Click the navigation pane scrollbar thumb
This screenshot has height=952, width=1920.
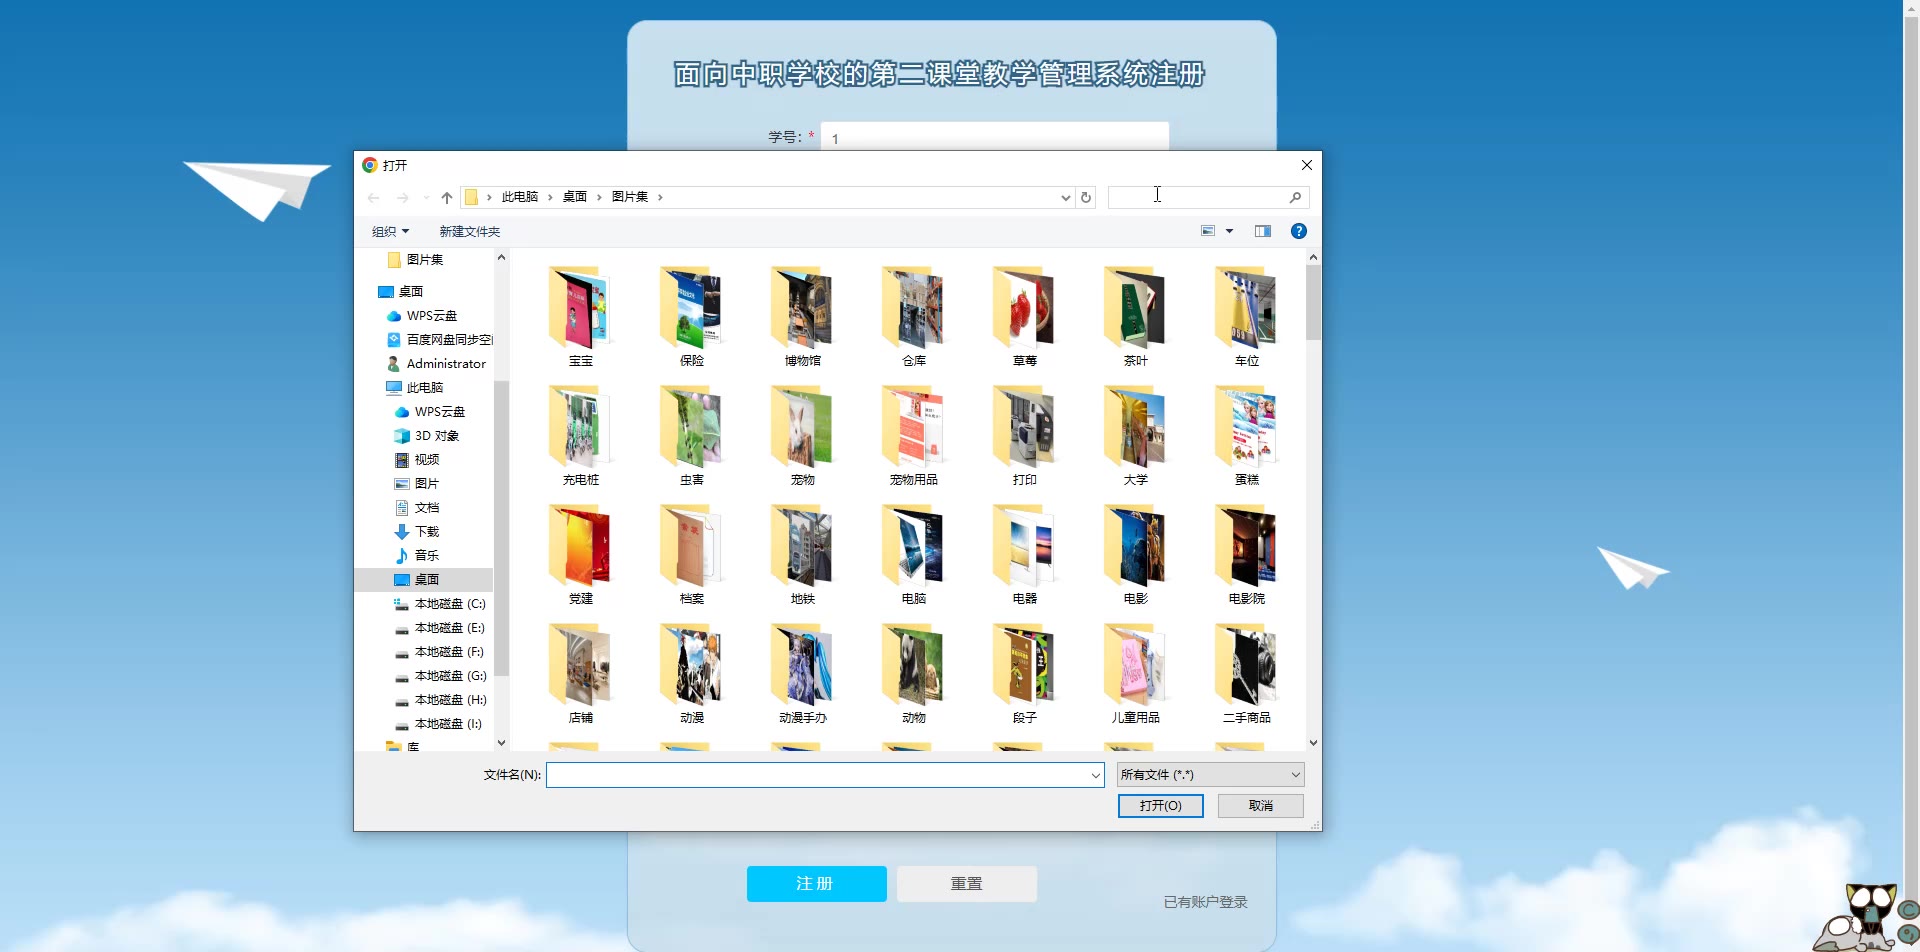(x=502, y=528)
